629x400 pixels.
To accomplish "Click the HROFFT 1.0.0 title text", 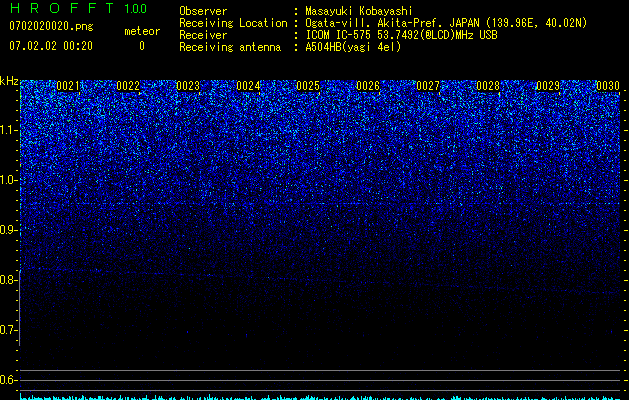I will click(78, 8).
